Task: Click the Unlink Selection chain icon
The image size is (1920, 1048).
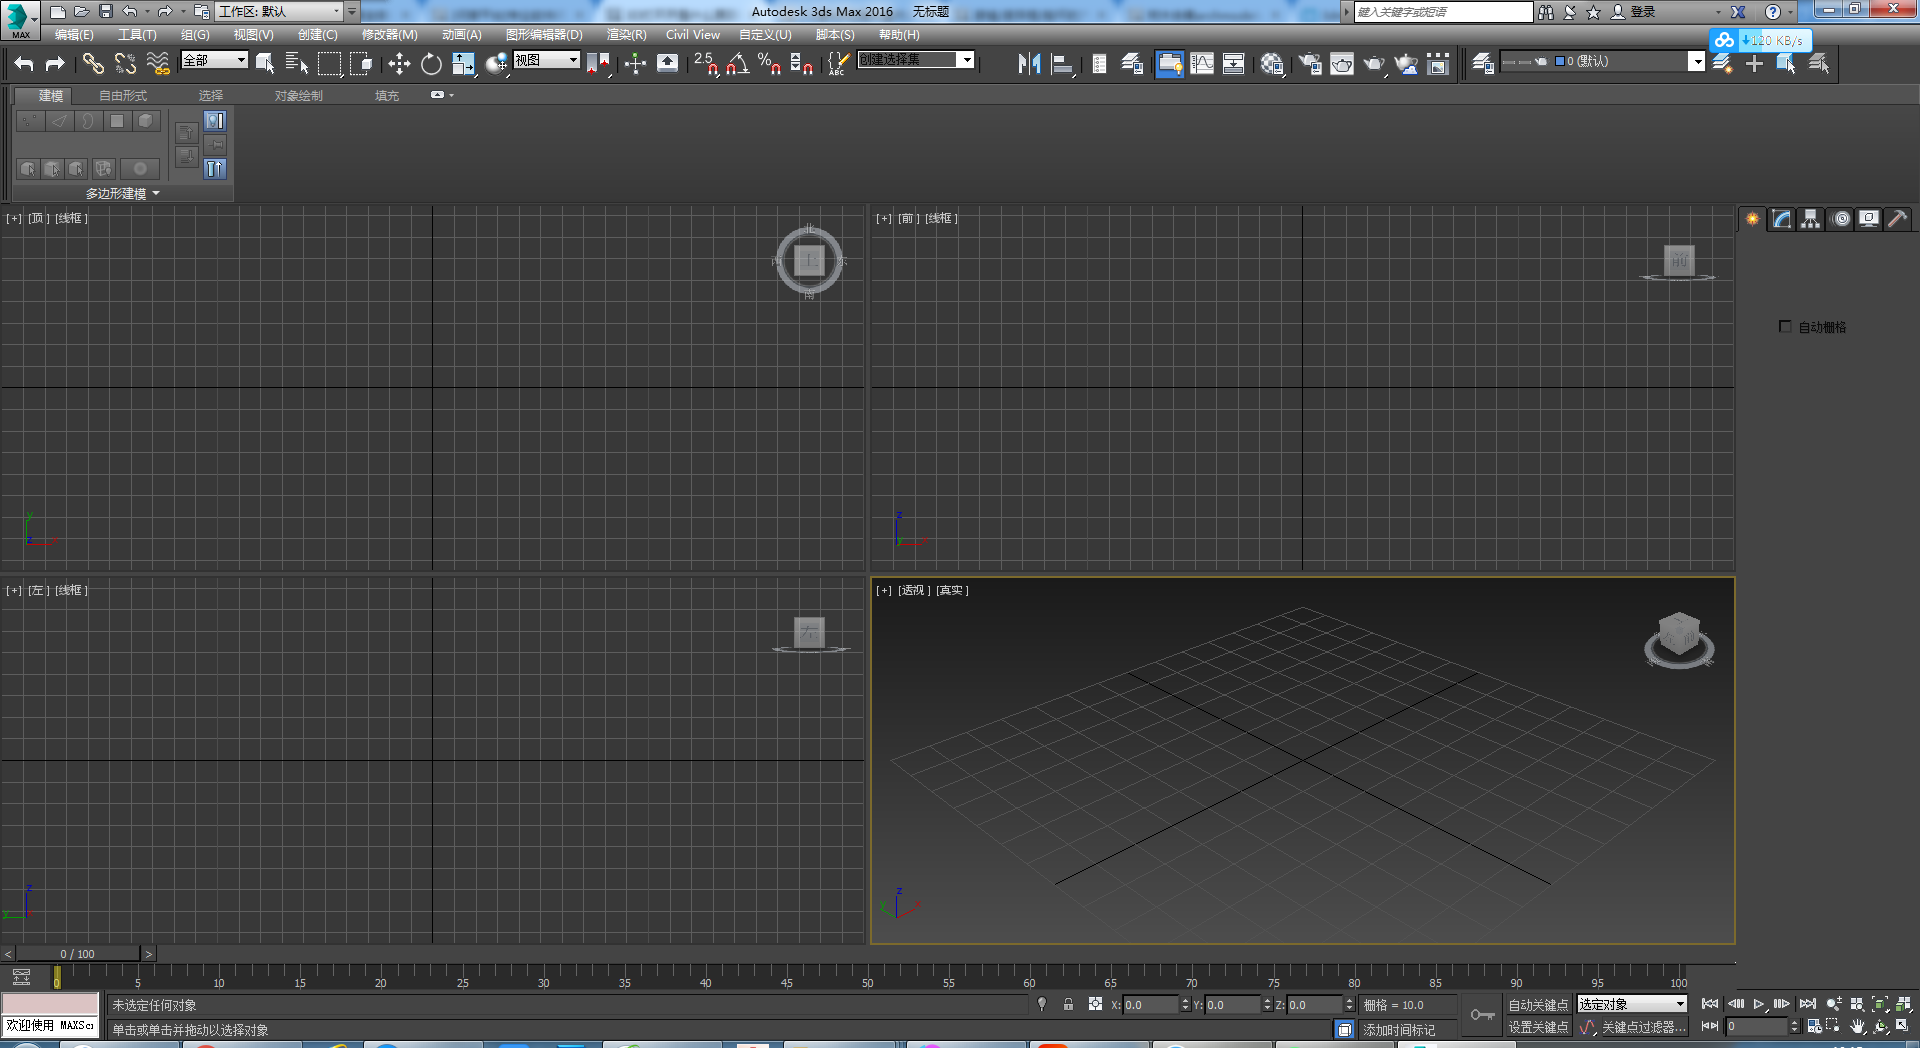Action: 125,64
